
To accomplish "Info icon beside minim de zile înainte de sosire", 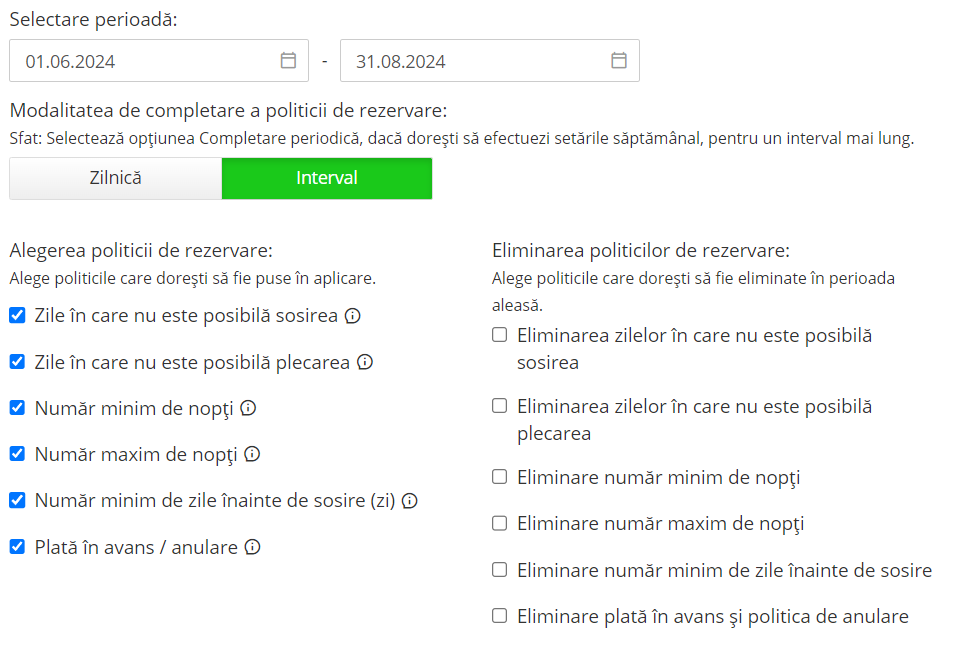I will (409, 500).
